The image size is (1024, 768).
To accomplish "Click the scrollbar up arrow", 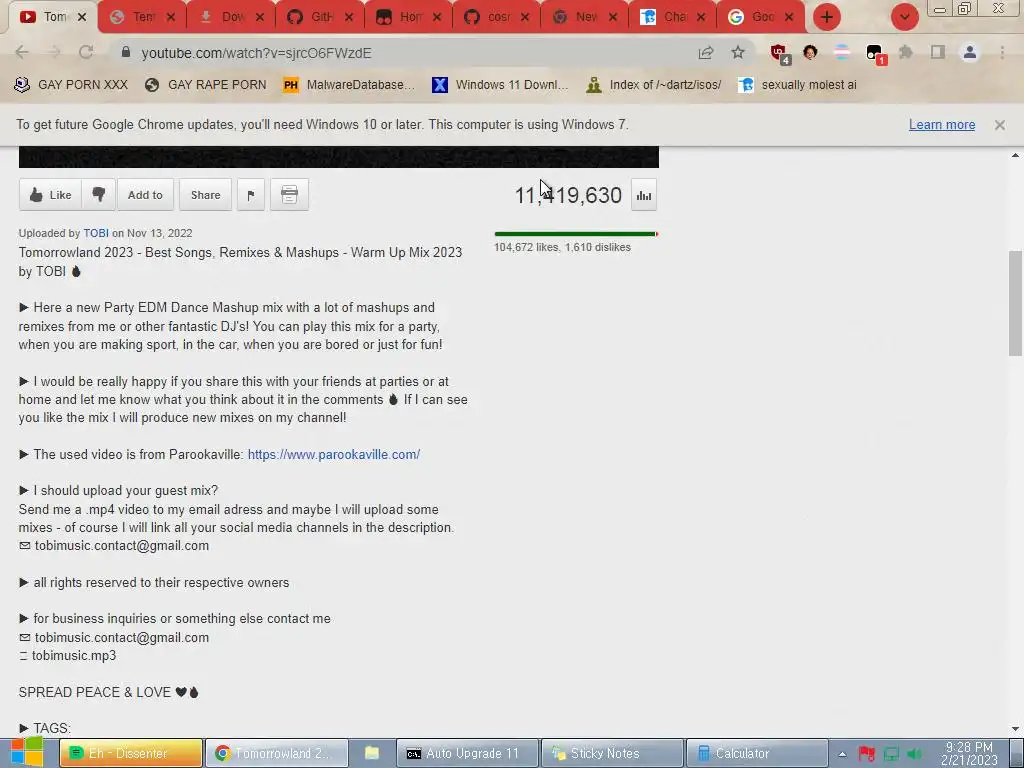I will 1015,155.
